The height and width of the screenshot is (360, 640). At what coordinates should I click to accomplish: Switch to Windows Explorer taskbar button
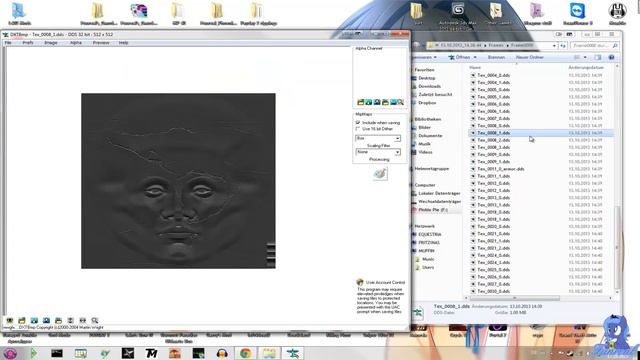click(x=269, y=353)
